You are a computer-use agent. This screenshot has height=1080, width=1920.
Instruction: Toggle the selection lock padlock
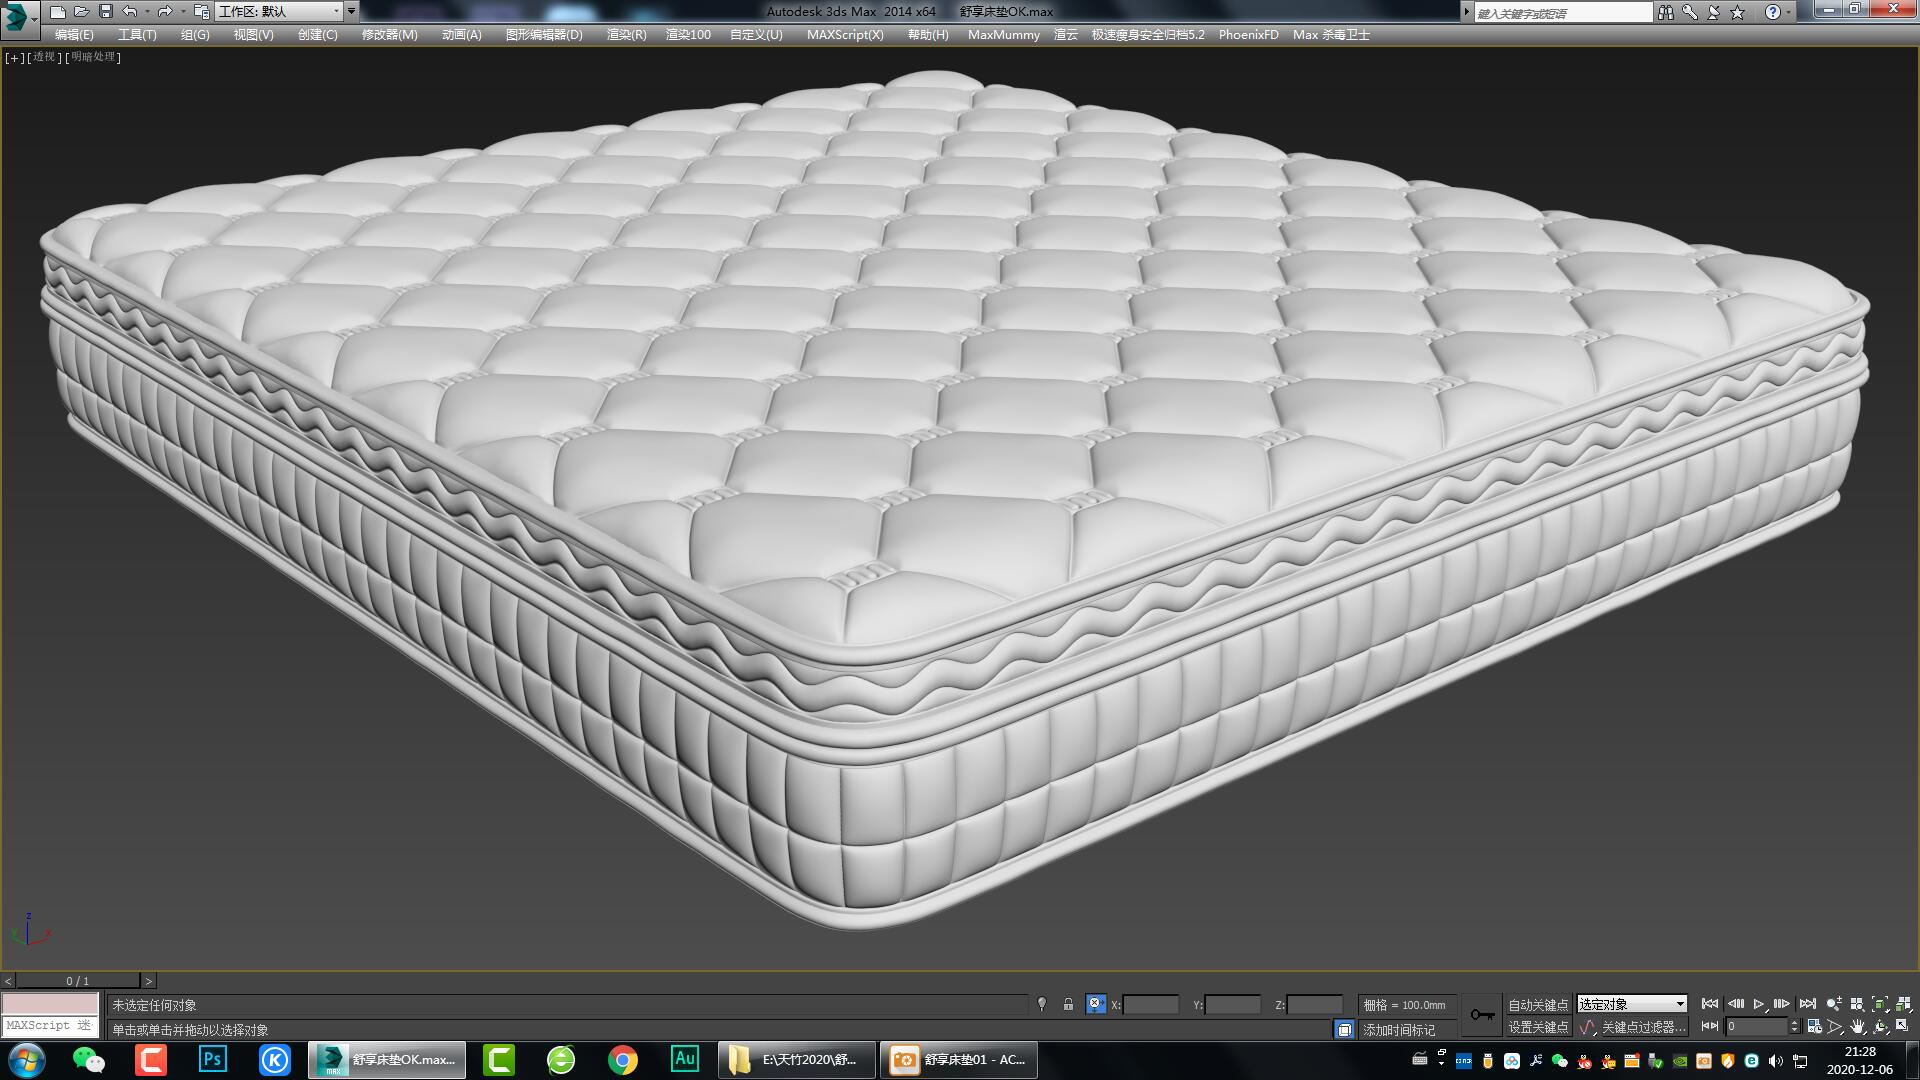tap(1067, 1006)
